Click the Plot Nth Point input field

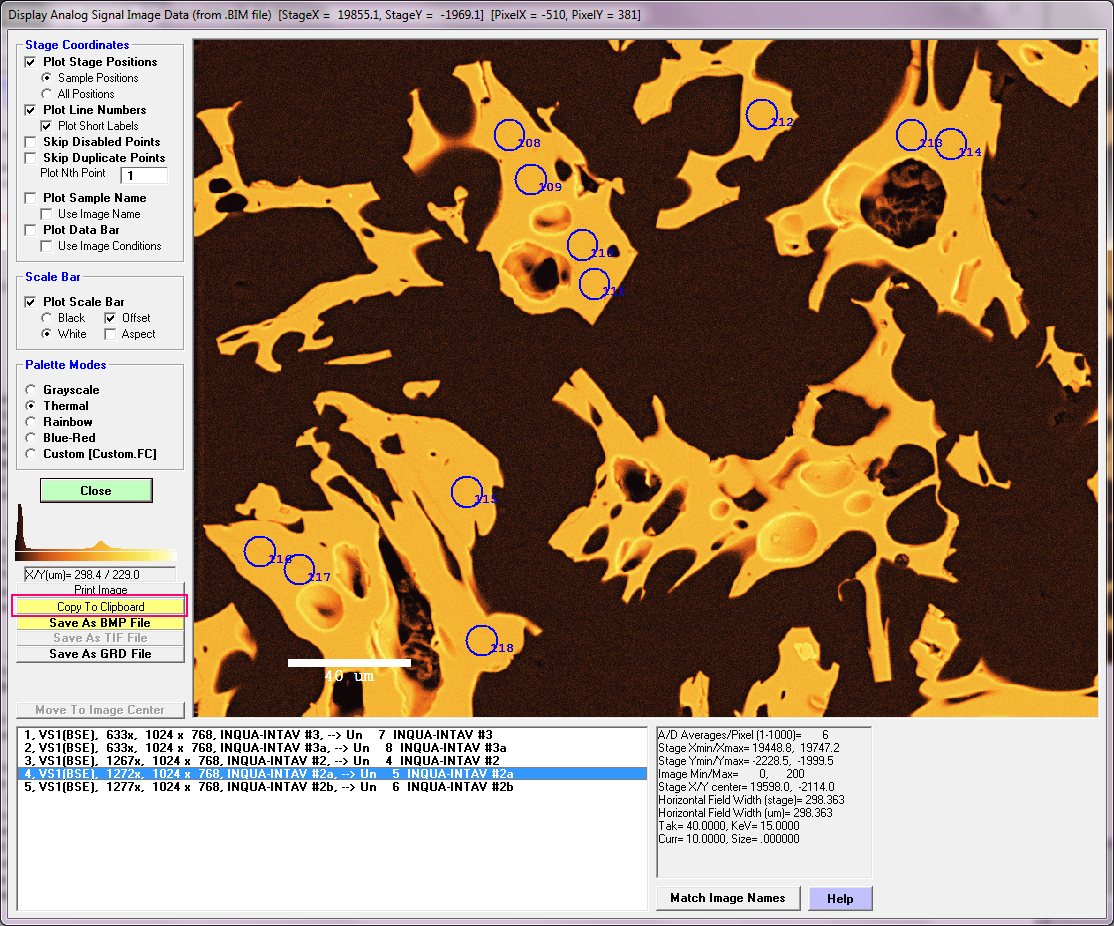[x=144, y=176]
